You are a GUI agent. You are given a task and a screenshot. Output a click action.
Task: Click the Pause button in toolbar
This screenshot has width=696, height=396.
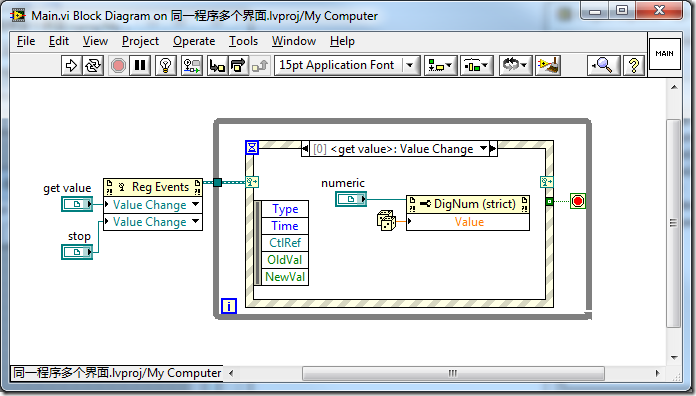[140, 66]
